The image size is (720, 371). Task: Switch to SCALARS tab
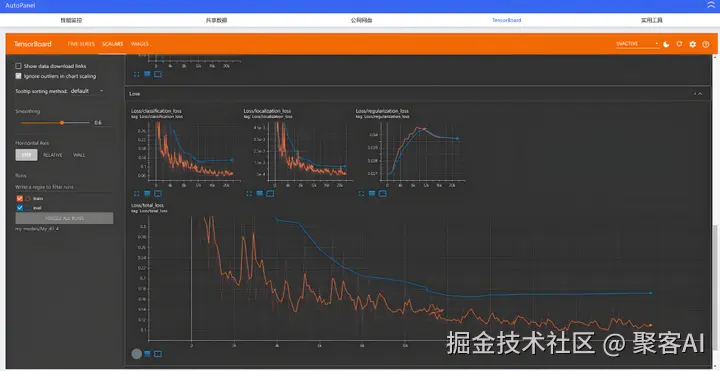[x=112, y=44]
